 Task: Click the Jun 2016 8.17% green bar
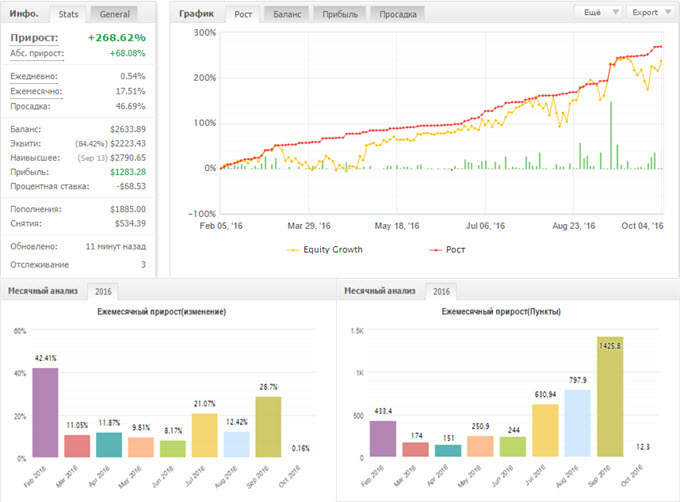point(173,449)
